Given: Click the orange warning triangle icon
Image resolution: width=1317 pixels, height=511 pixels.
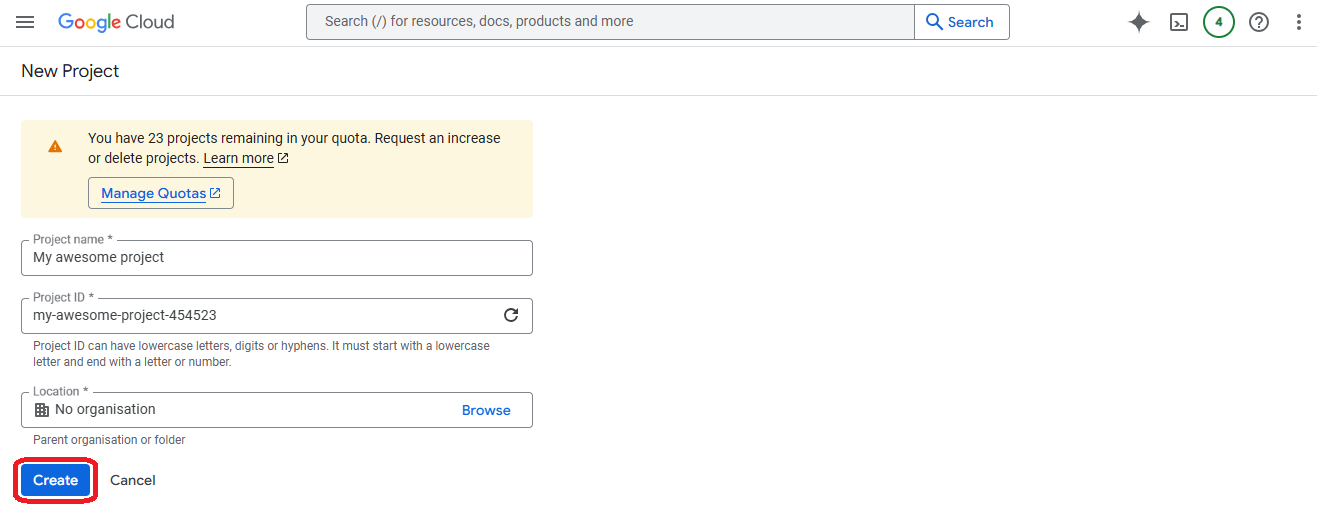Looking at the screenshot, I should click(x=55, y=146).
